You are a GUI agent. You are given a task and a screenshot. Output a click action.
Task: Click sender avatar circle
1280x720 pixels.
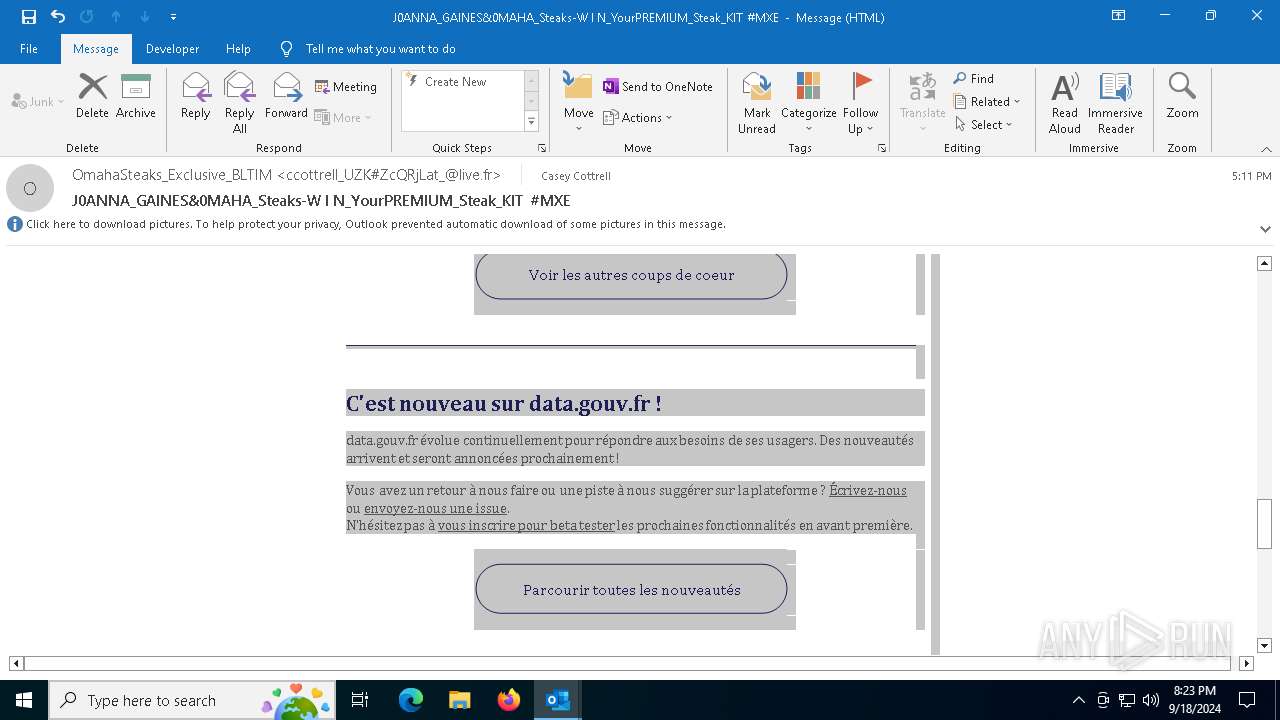click(x=30, y=188)
